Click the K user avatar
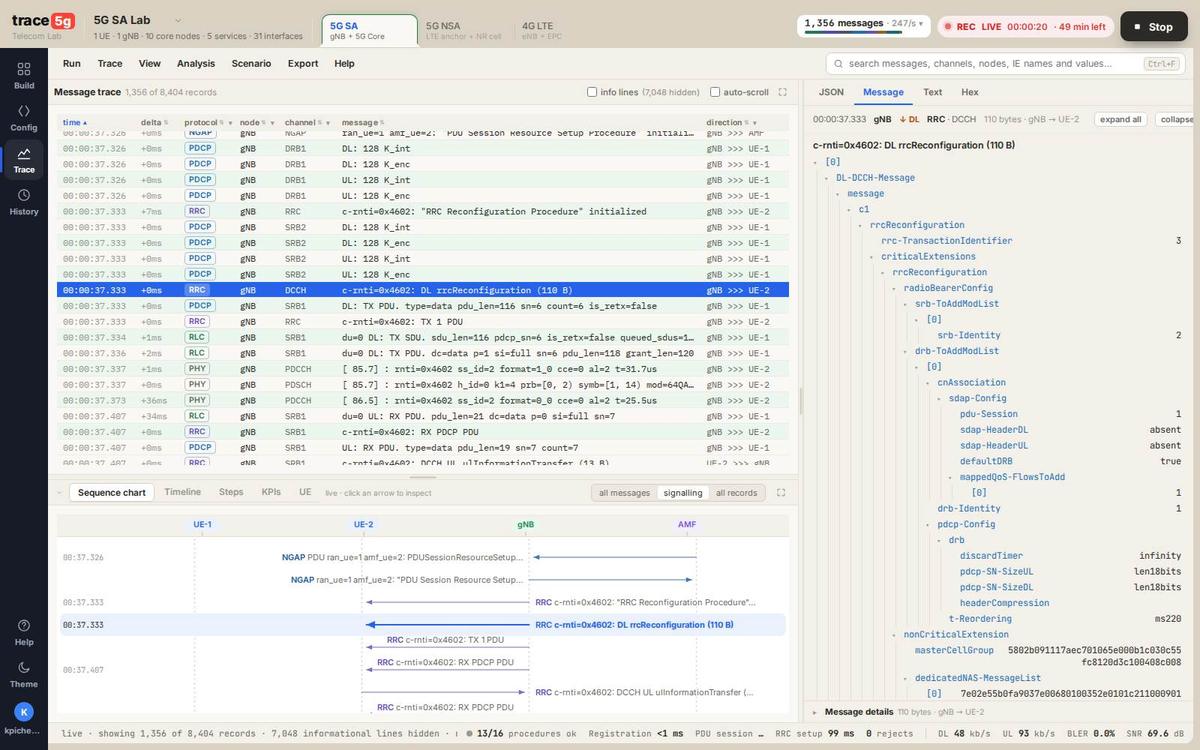The width and height of the screenshot is (1200, 750). [24, 712]
